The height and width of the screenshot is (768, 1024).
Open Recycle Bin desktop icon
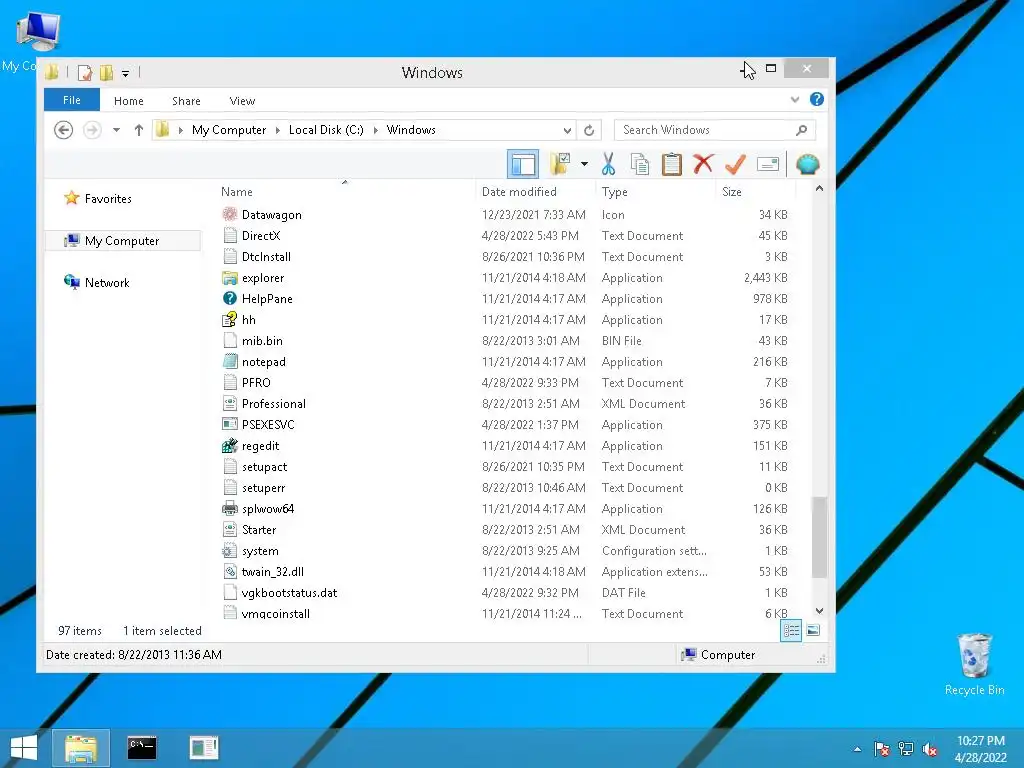tap(974, 663)
